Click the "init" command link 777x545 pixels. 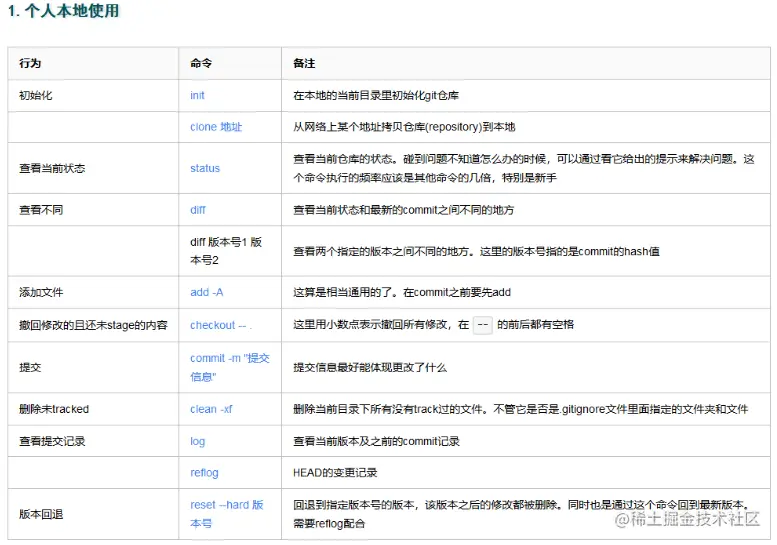pyautogui.click(x=197, y=95)
